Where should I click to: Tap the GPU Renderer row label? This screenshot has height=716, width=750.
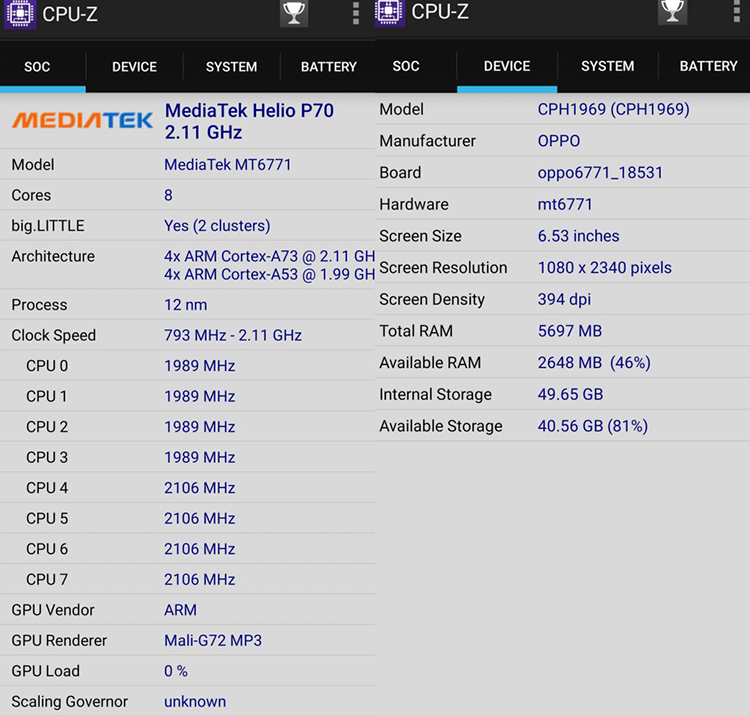click(x=59, y=640)
